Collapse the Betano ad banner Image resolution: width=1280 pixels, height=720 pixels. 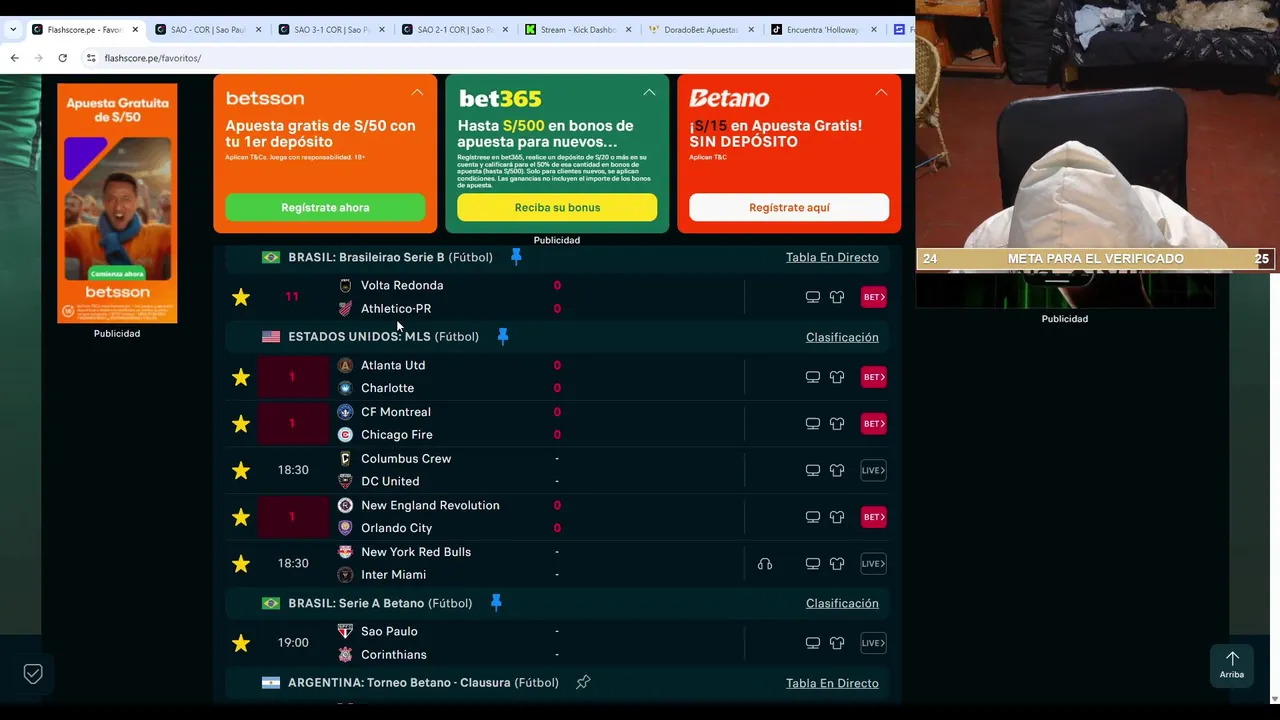881,92
